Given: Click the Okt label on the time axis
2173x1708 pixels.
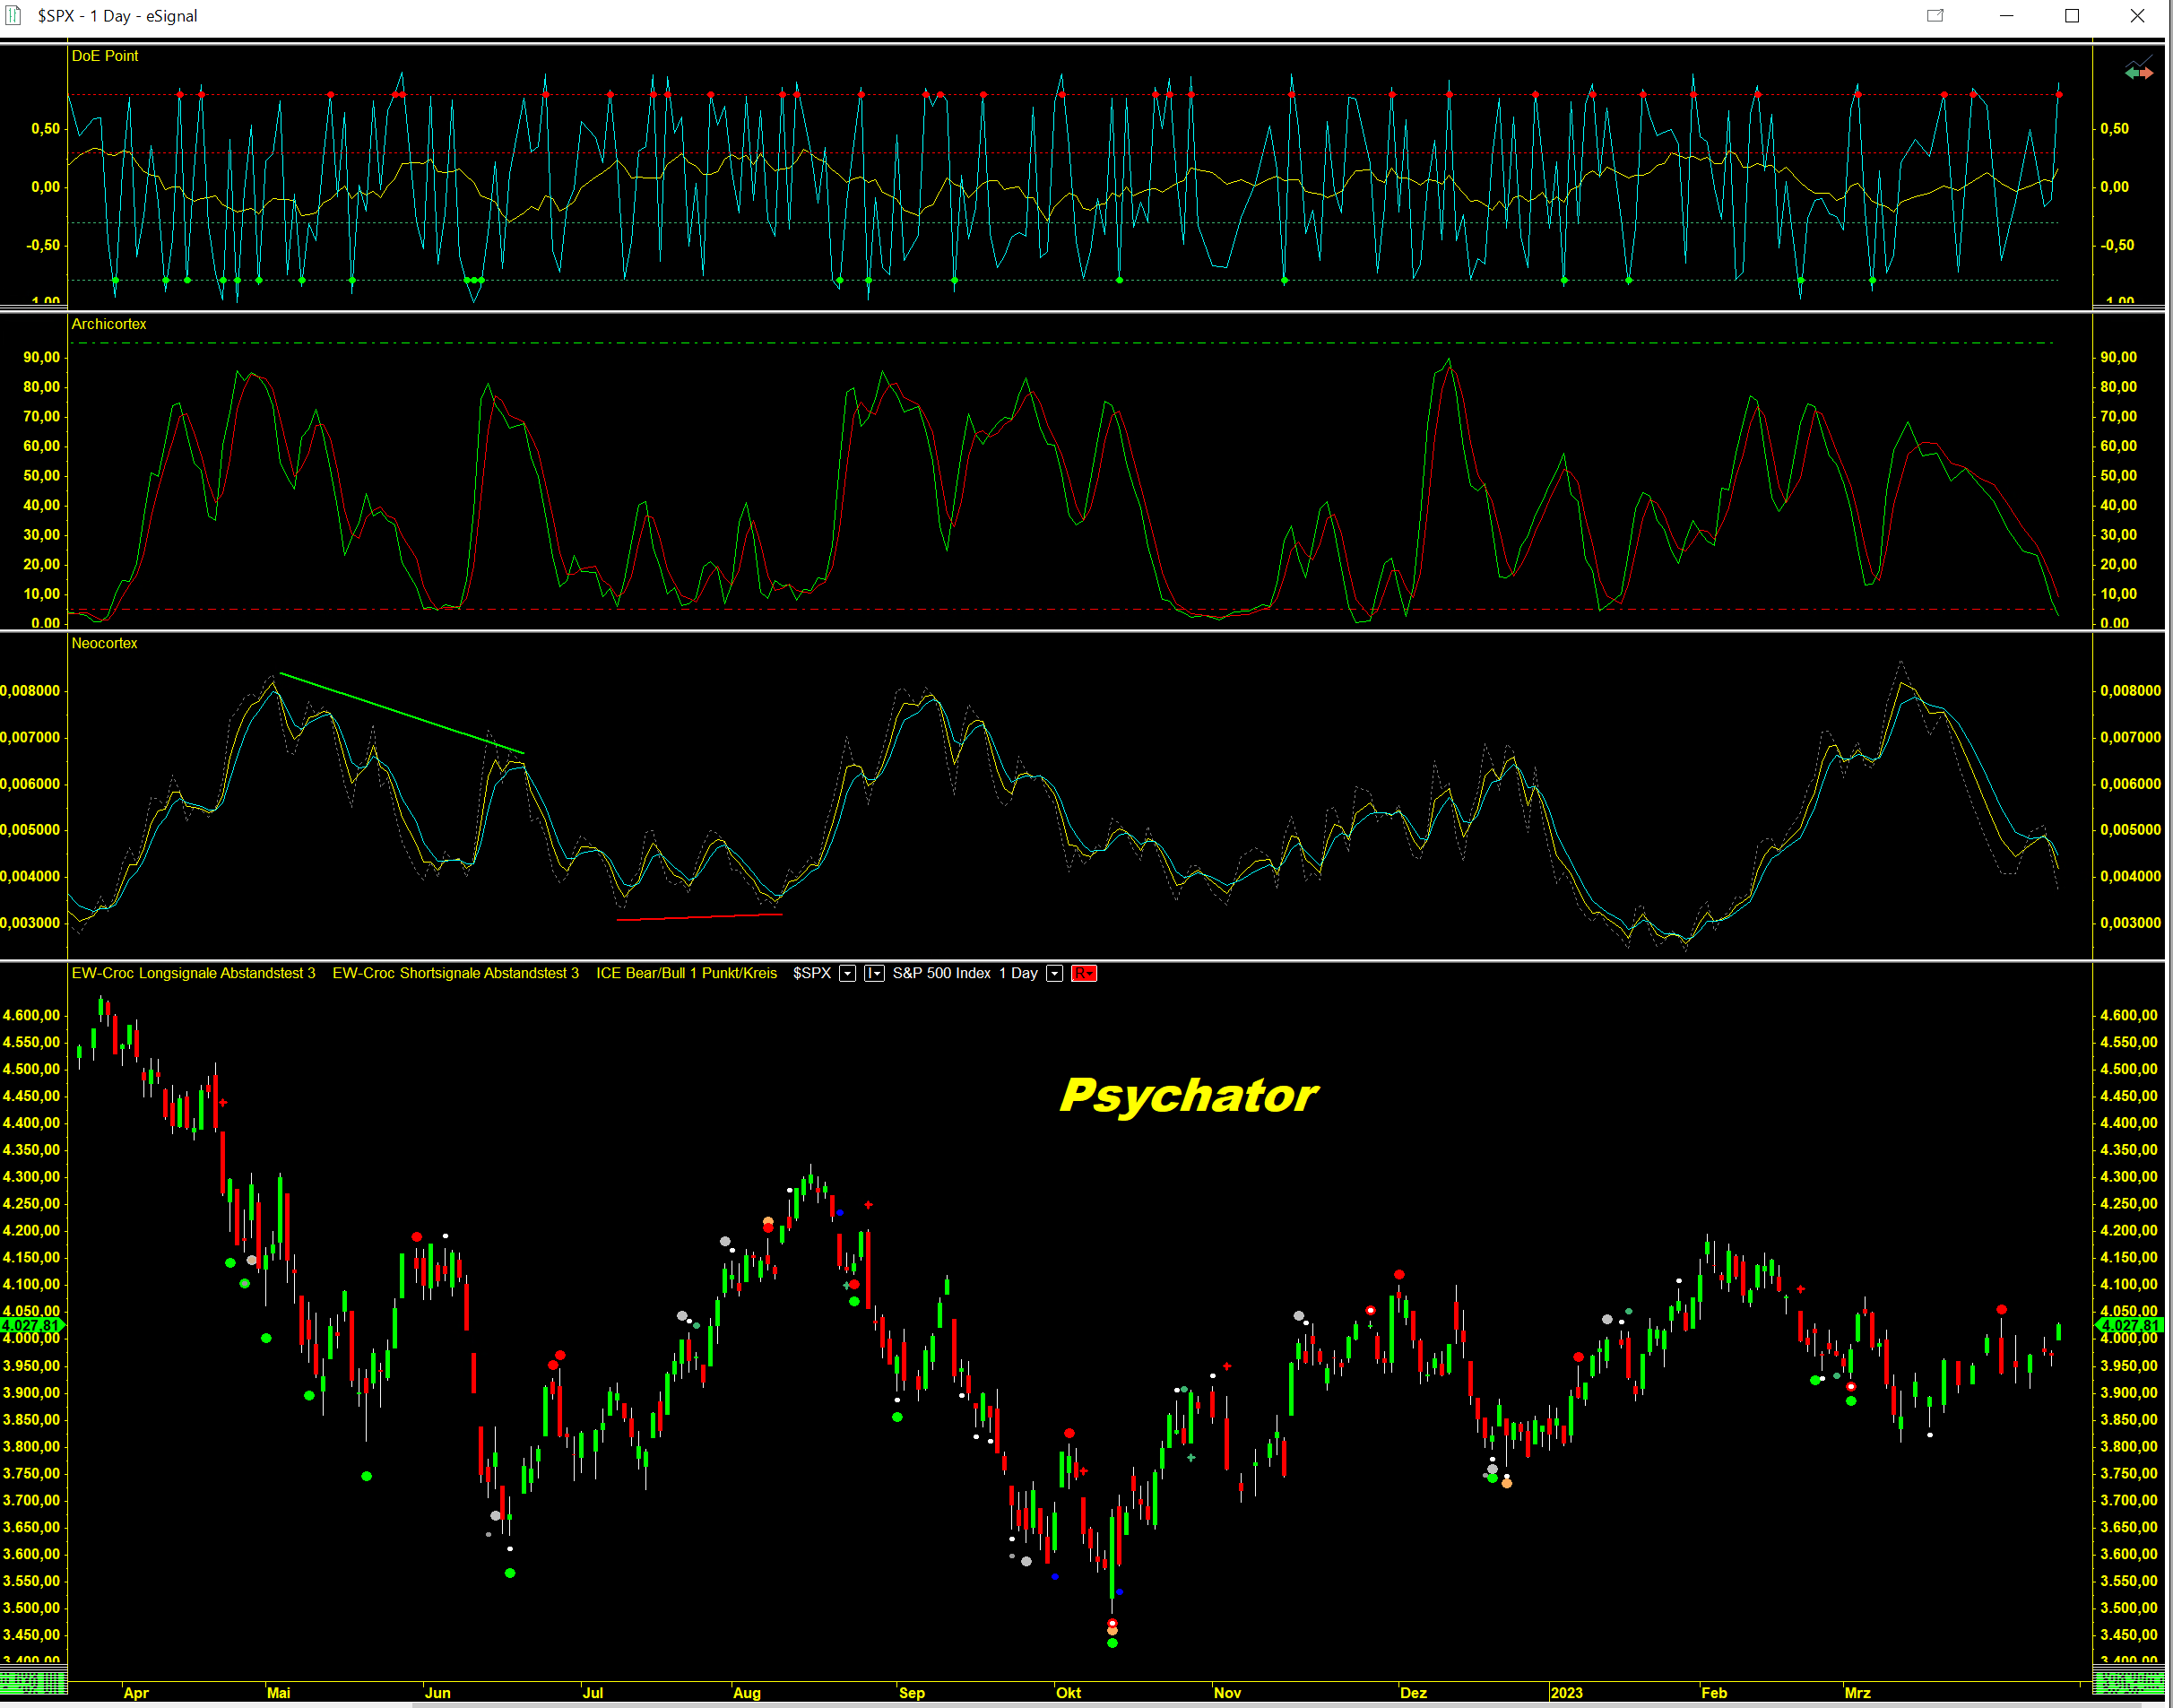Looking at the screenshot, I should pos(1068,1693).
